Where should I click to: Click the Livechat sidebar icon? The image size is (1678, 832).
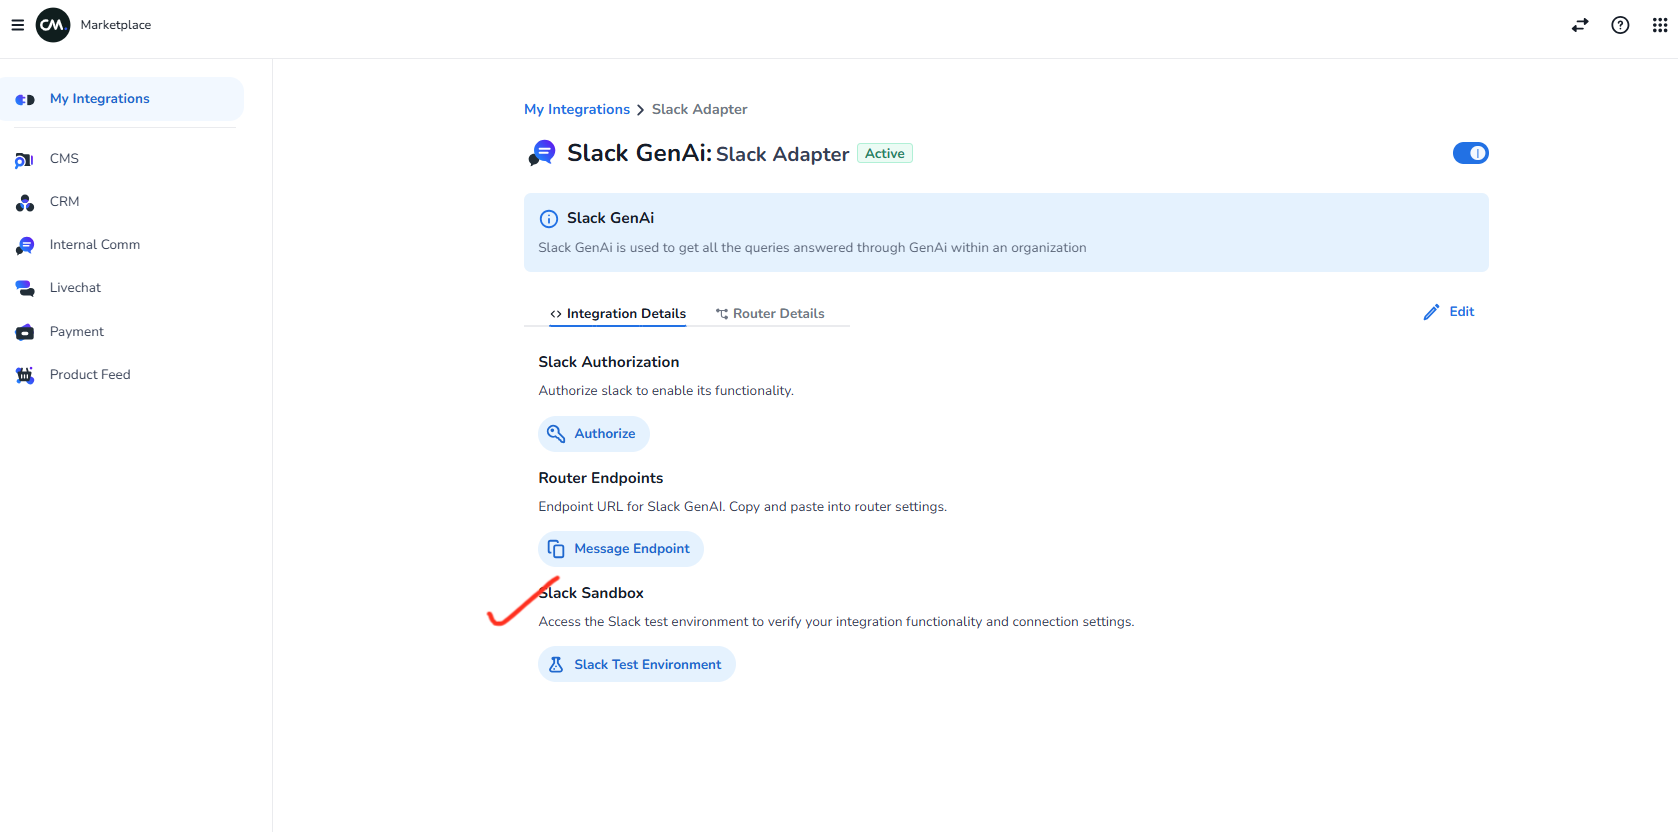point(25,288)
